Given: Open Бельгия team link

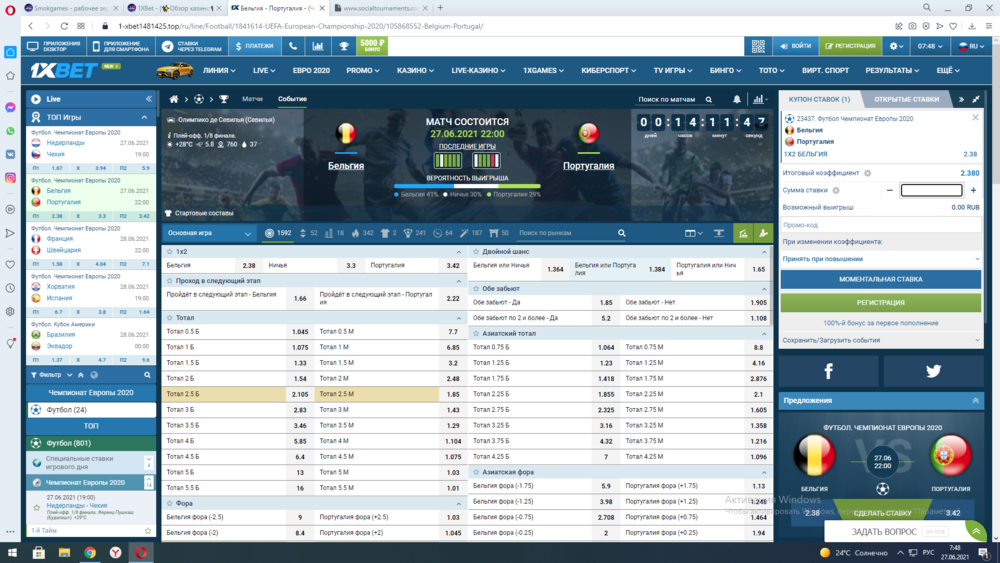Looking at the screenshot, I should click(x=346, y=166).
